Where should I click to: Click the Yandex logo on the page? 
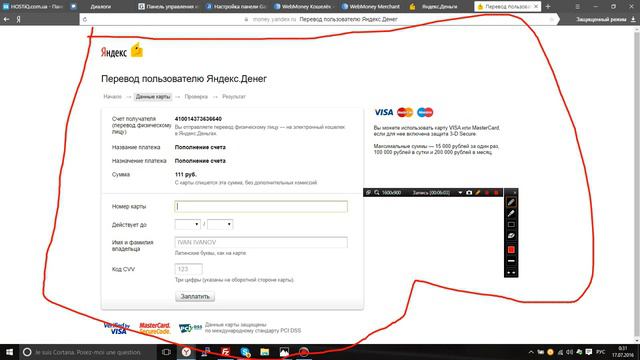point(122,51)
